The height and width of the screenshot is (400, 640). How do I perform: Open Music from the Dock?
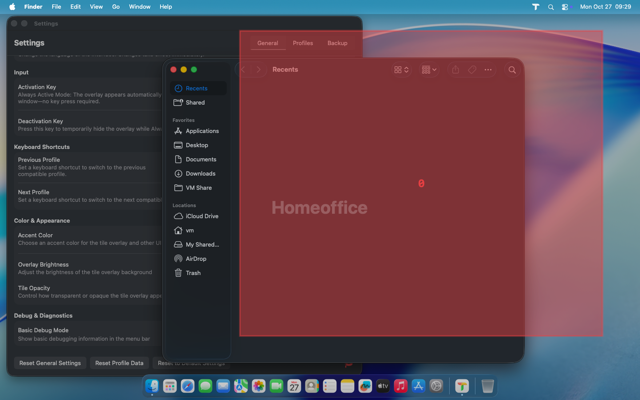pyautogui.click(x=400, y=386)
